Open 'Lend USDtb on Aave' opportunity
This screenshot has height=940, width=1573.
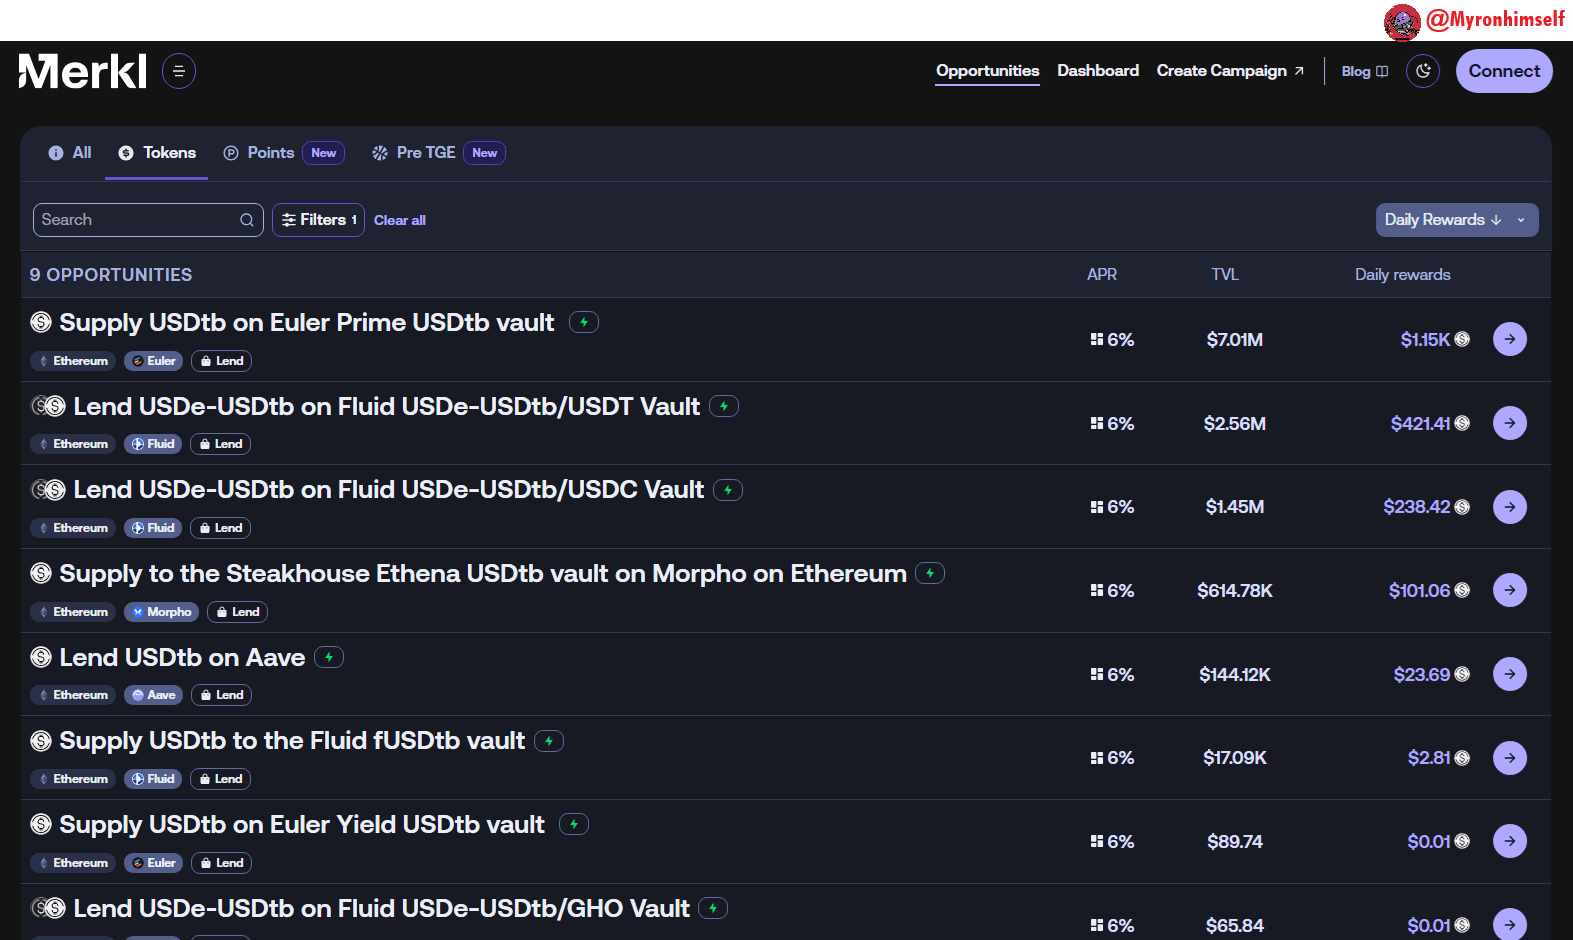point(182,657)
